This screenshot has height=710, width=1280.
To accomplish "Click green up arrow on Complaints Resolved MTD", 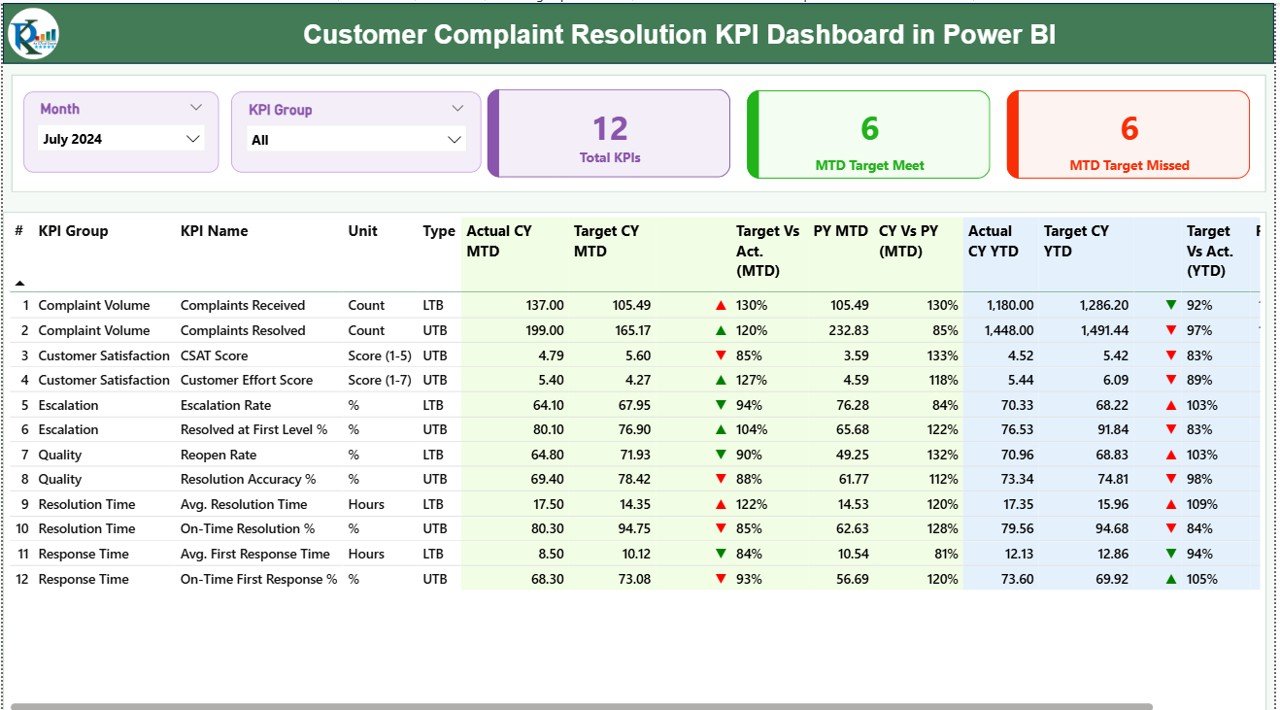I will [x=720, y=331].
